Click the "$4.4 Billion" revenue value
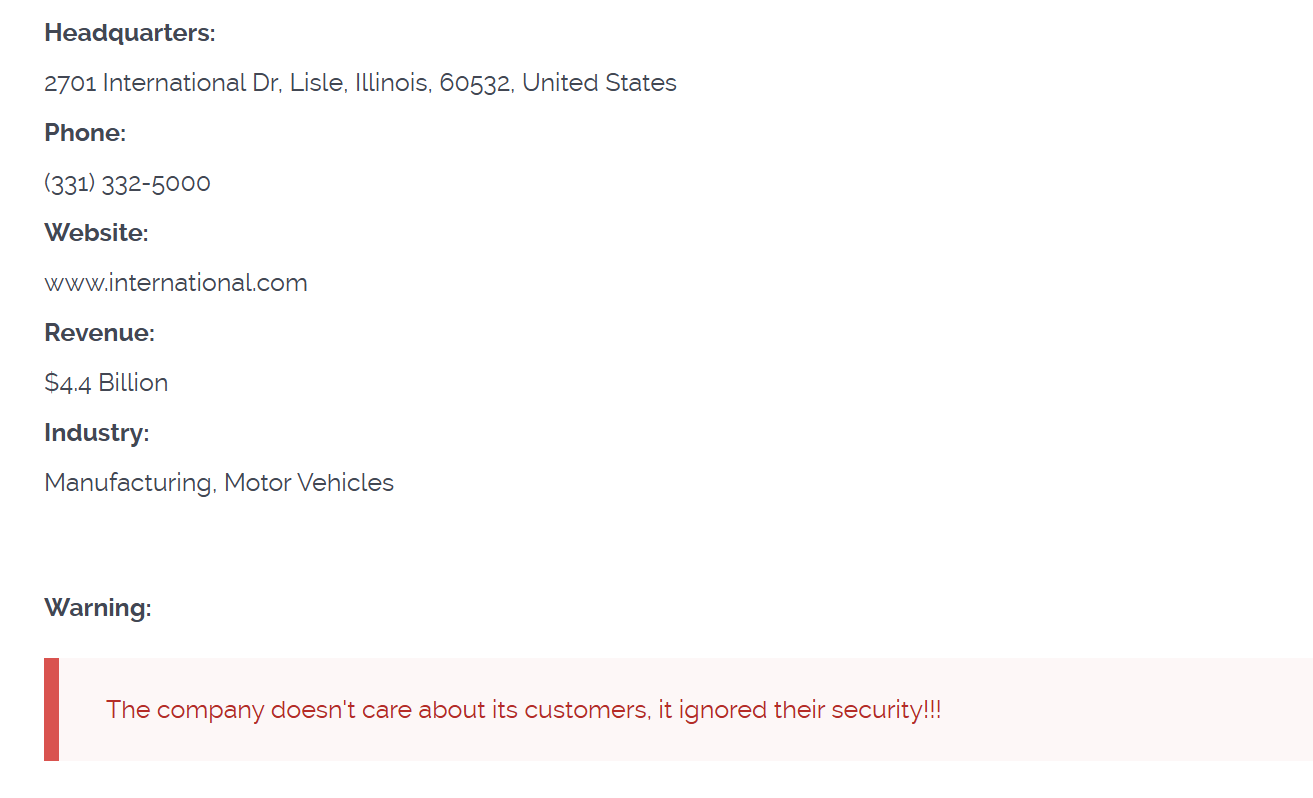 tap(106, 383)
